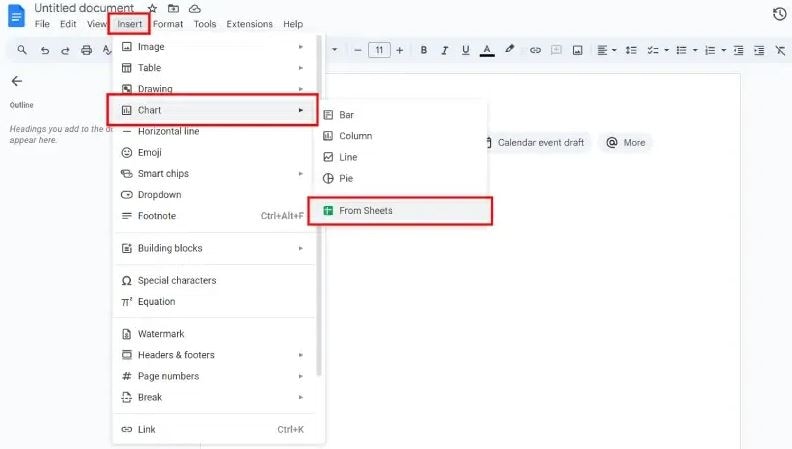Insert a link from the toolbar

click(535, 50)
